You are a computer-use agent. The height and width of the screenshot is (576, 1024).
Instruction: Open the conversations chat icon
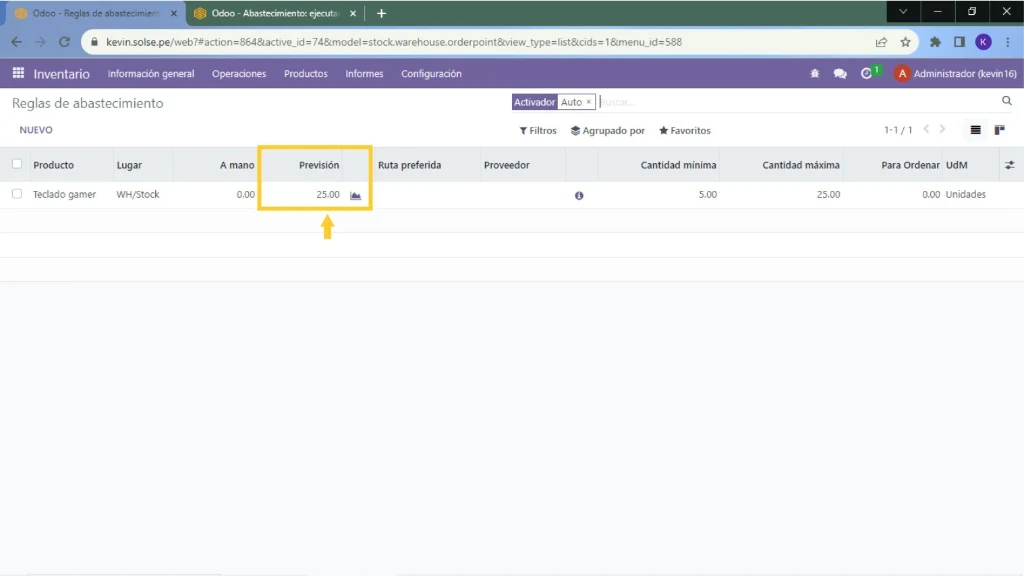click(x=840, y=74)
